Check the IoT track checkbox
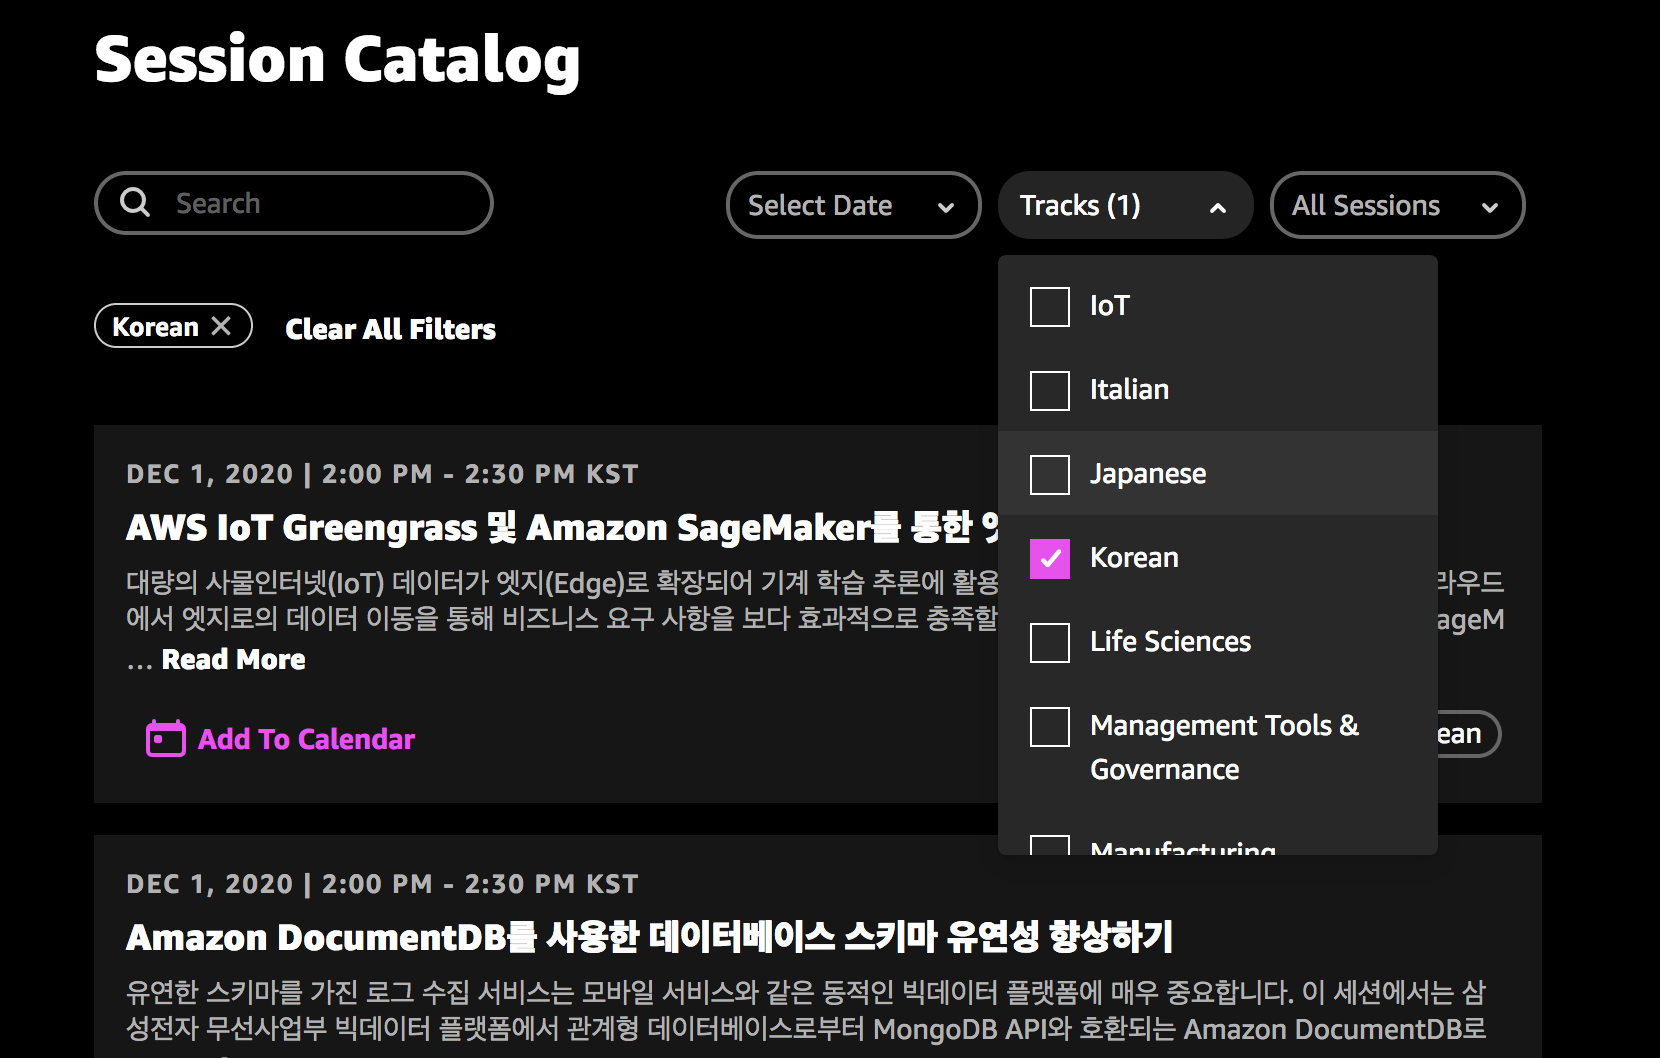 (x=1050, y=306)
